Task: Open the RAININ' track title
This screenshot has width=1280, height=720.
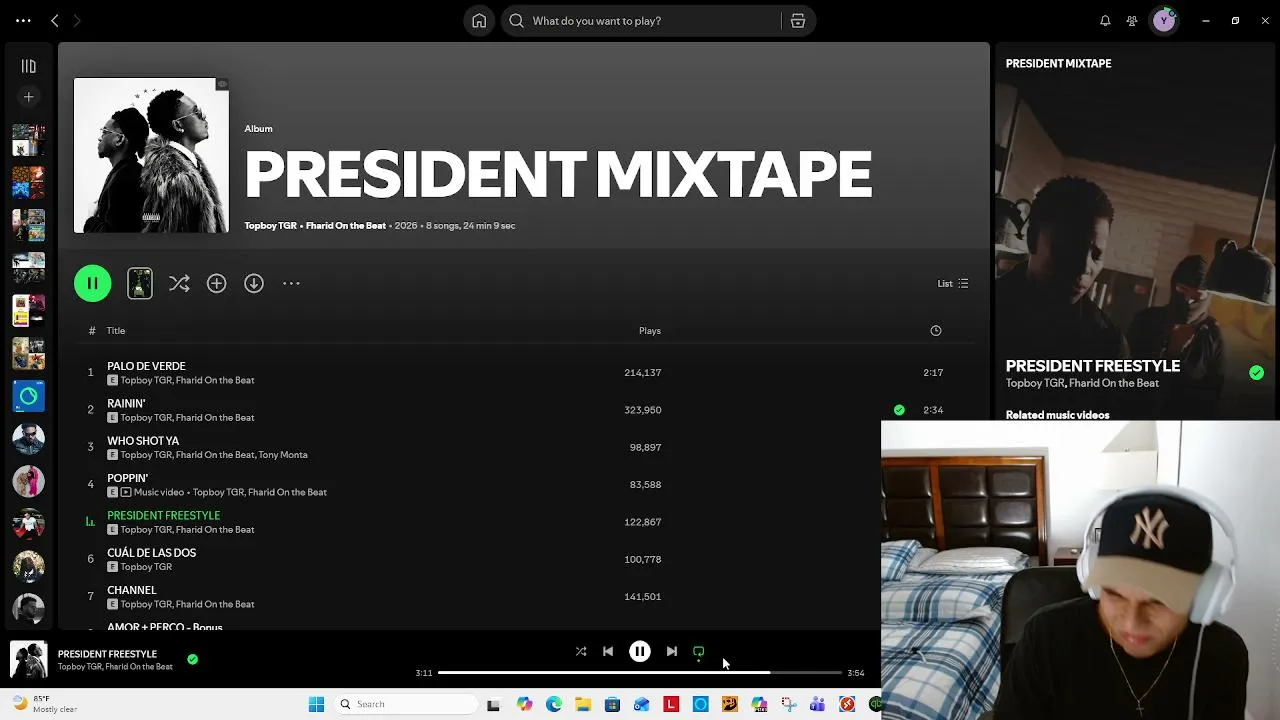Action: (126, 403)
